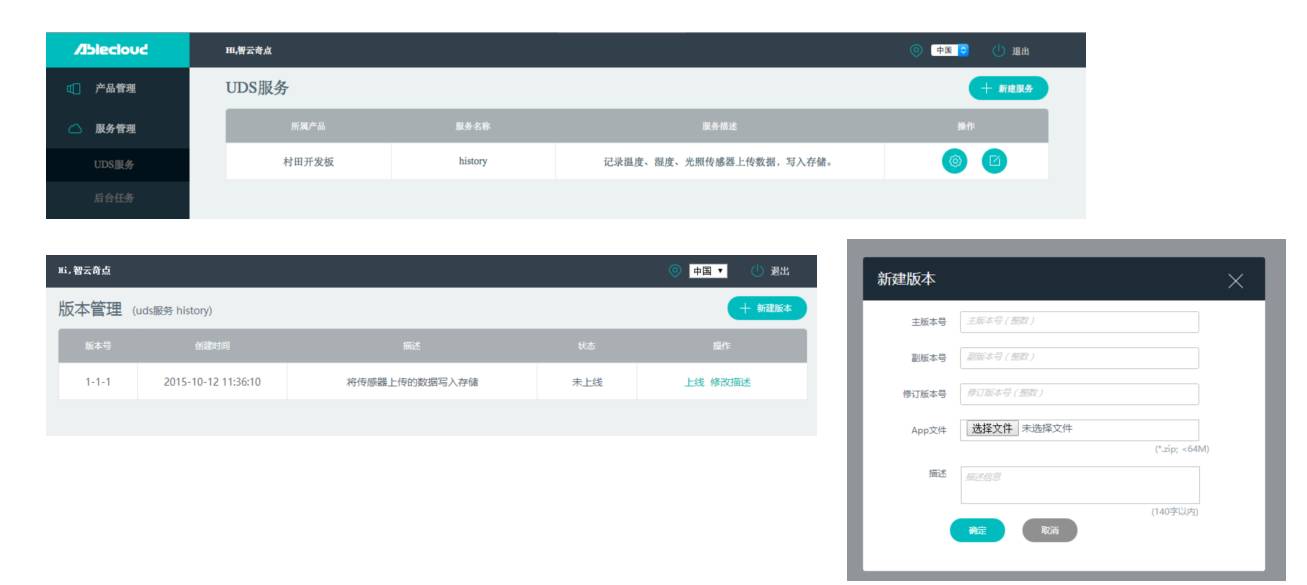Click the 记录温度、湿度 description cell
The height and width of the screenshot is (585, 1307).
(x=719, y=161)
